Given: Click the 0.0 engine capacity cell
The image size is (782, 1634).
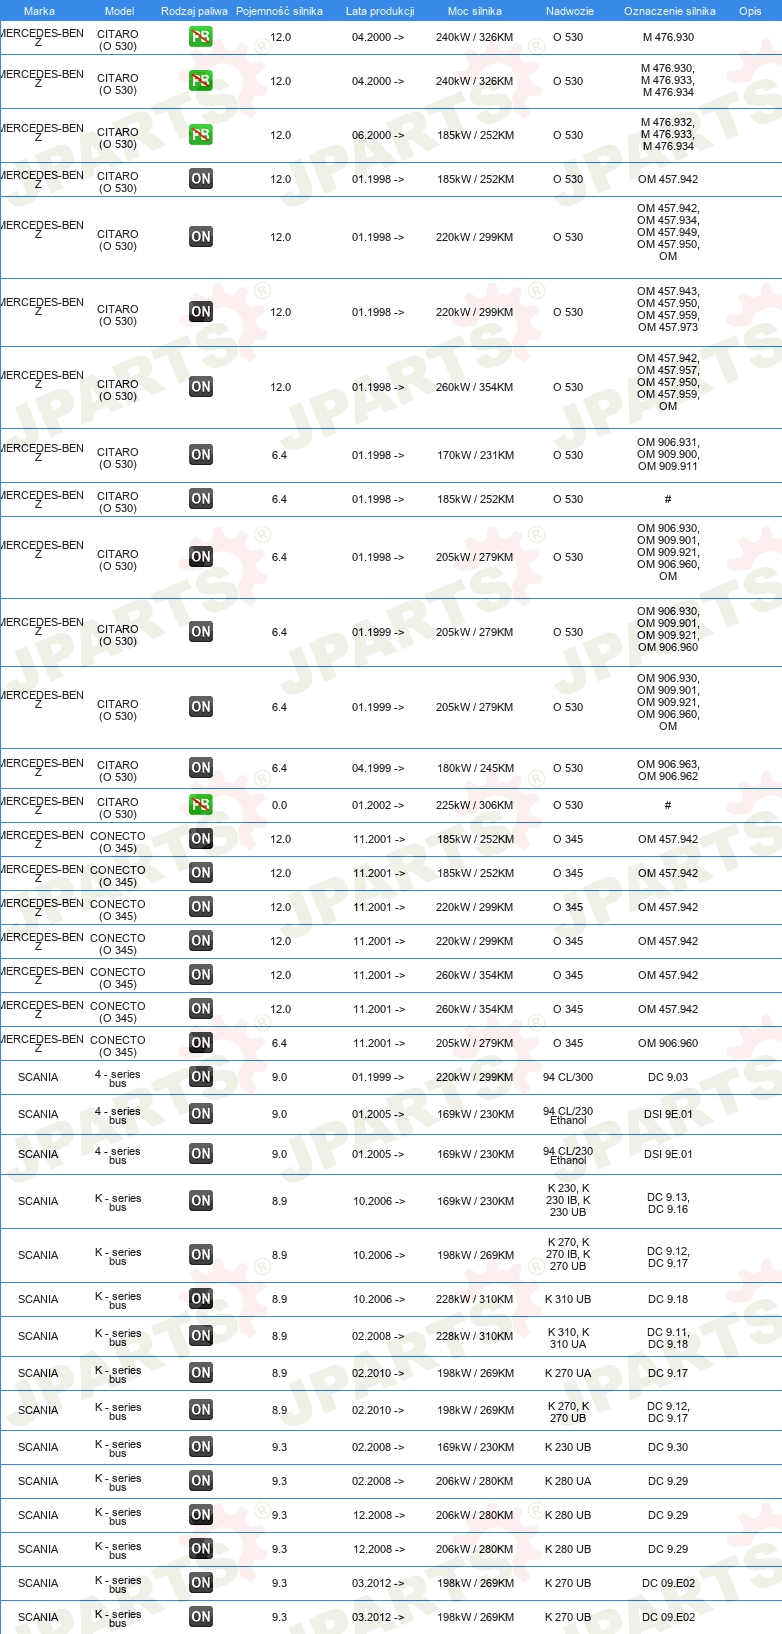Looking at the screenshot, I should (x=279, y=805).
